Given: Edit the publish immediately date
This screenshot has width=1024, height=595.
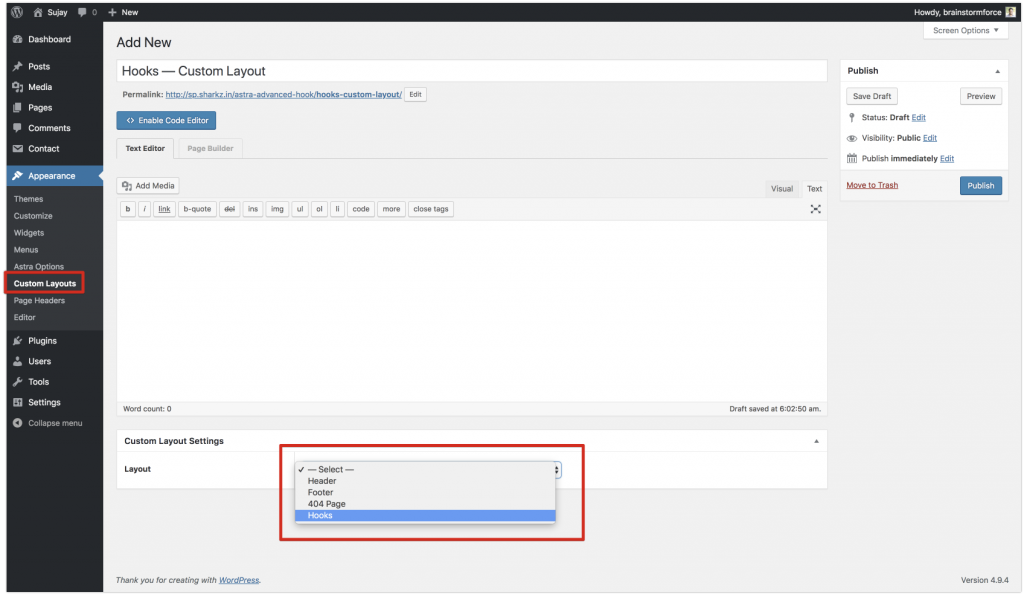Looking at the screenshot, I should tap(947, 159).
